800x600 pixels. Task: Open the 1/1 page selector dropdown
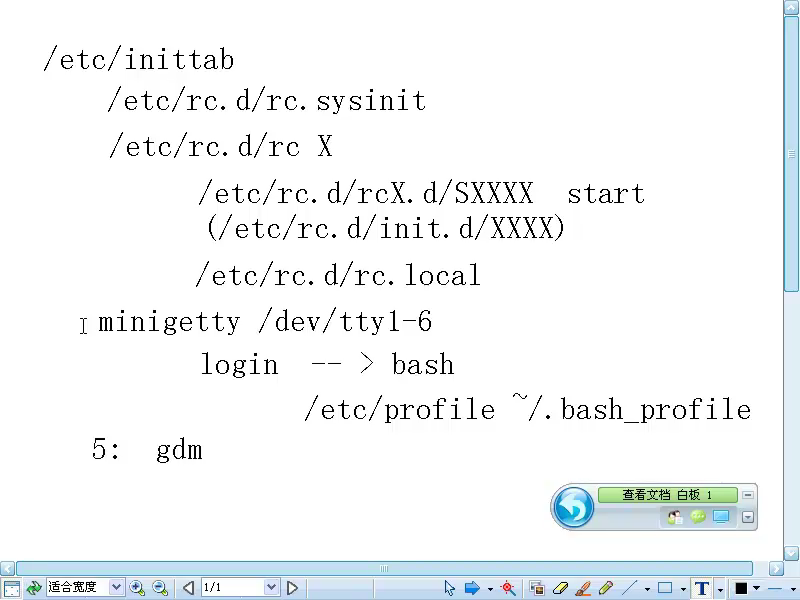[271, 587]
